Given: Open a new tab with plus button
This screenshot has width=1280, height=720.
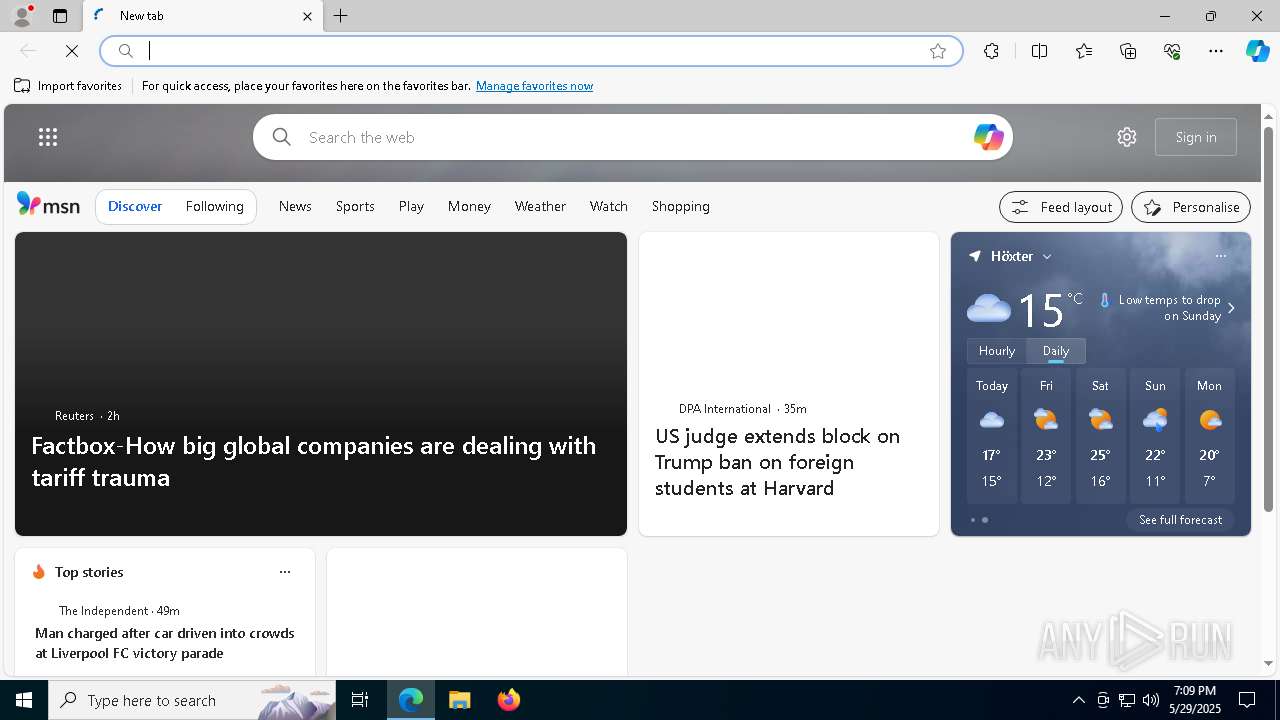Looking at the screenshot, I should pyautogui.click(x=341, y=16).
